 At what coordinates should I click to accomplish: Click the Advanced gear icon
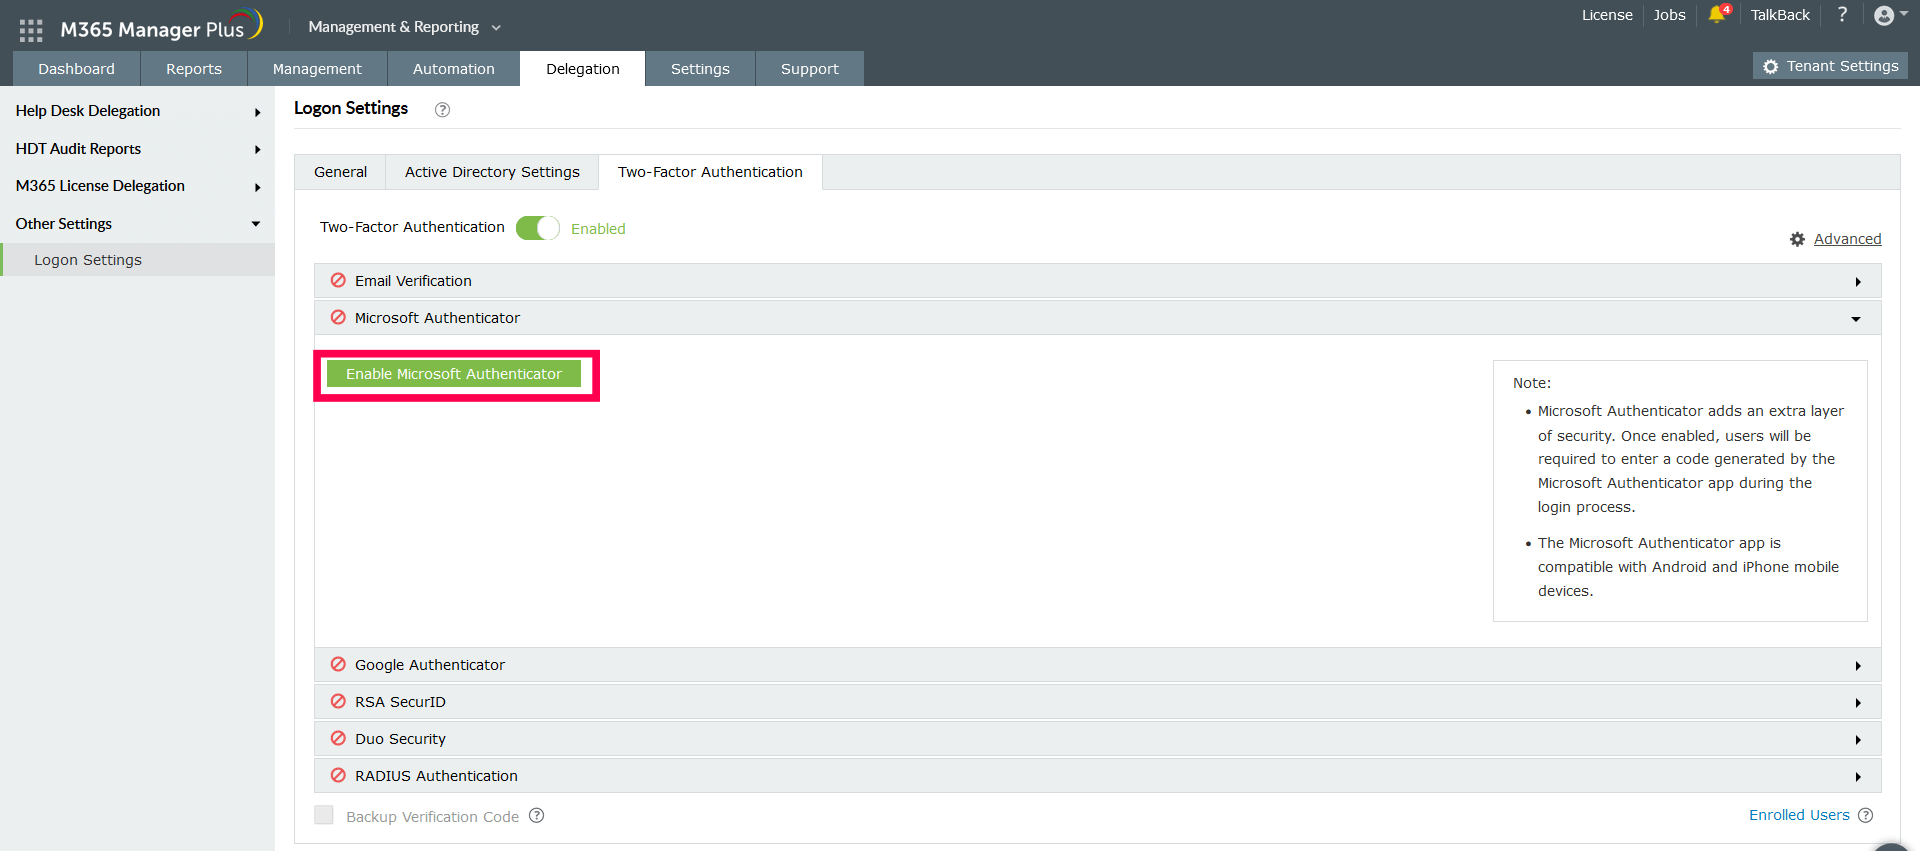click(x=1797, y=239)
